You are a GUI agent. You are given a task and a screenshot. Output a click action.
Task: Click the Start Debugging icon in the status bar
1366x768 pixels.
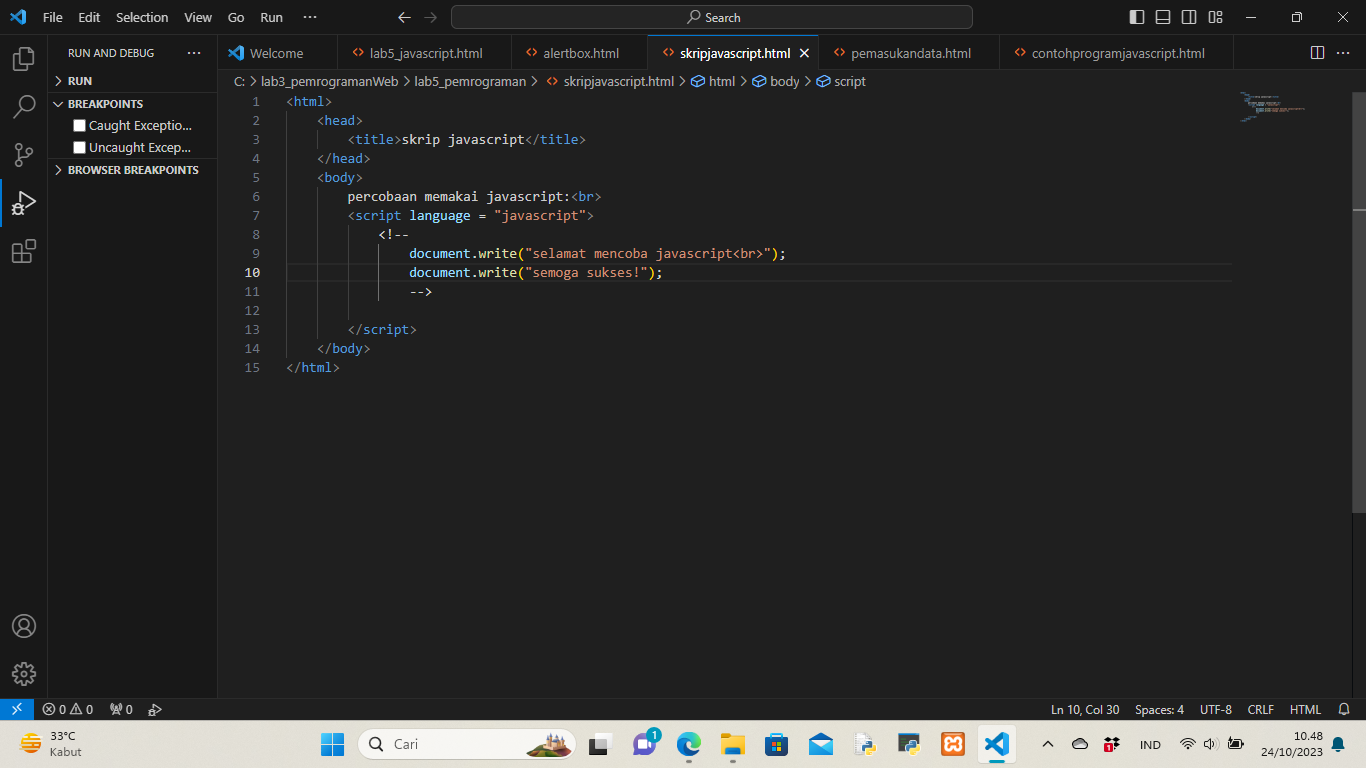(x=155, y=709)
